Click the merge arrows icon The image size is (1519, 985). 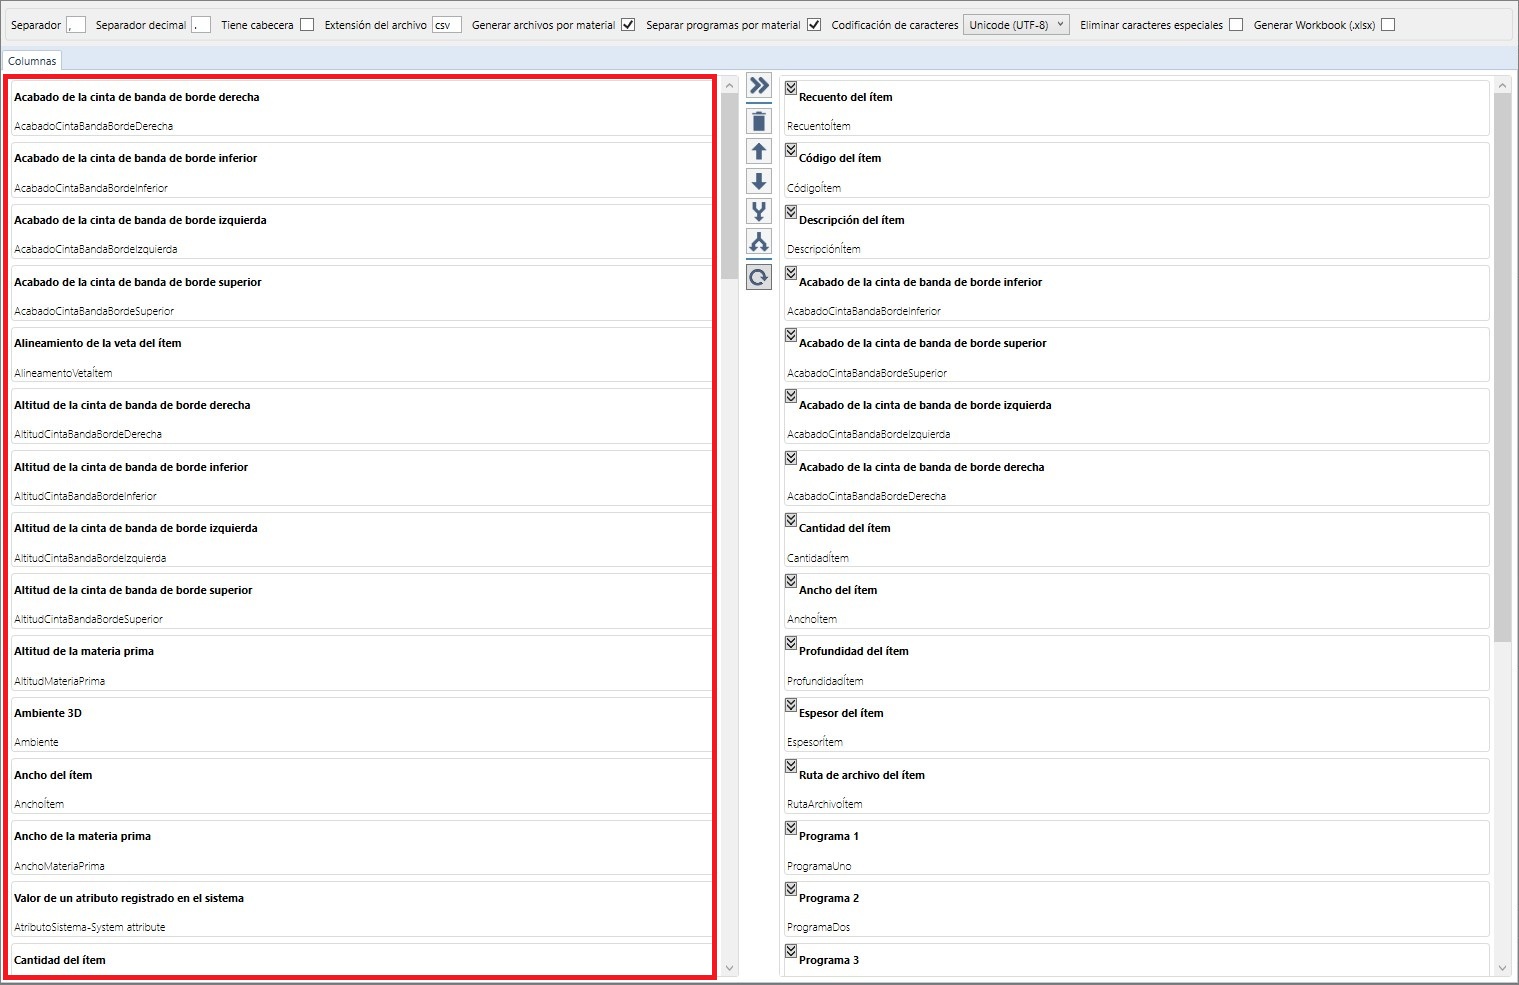point(759,212)
